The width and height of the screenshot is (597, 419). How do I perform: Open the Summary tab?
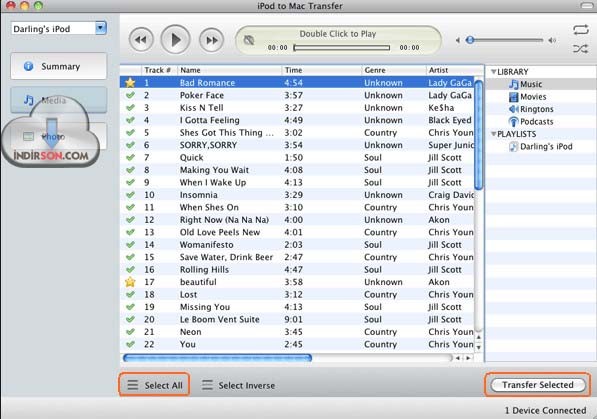(x=59, y=66)
